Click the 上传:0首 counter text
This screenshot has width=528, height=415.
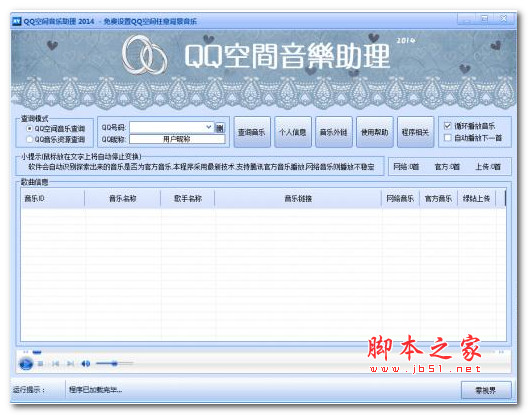[488, 166]
